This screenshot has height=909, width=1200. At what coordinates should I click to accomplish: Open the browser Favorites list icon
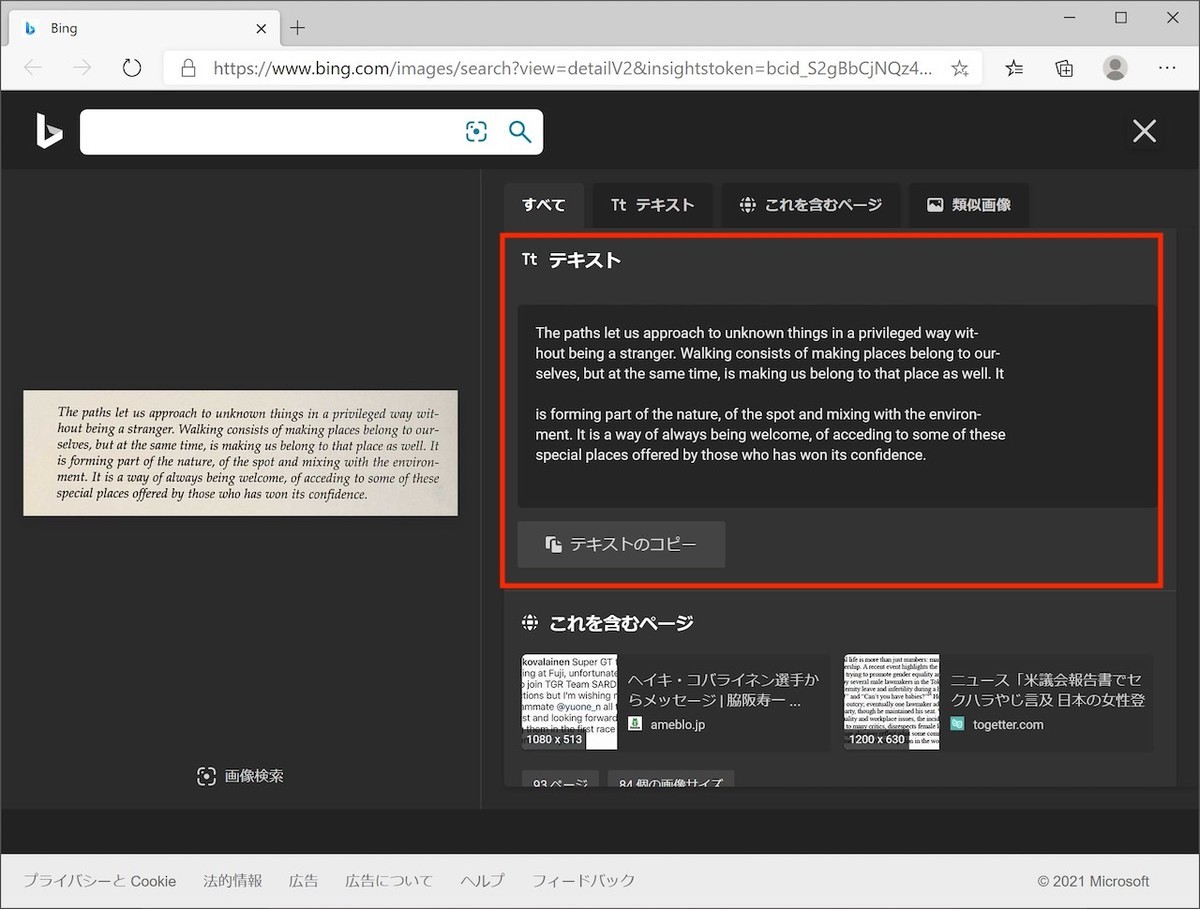tap(1014, 68)
